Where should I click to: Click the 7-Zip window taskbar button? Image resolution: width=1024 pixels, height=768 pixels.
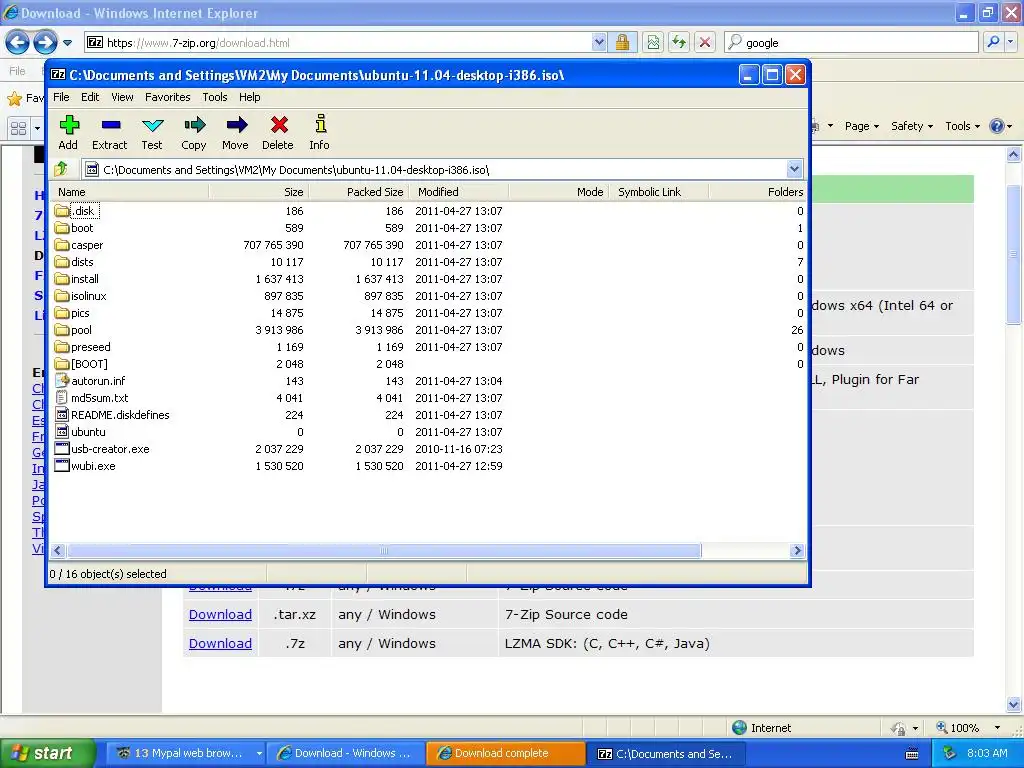pyautogui.click(x=666, y=753)
